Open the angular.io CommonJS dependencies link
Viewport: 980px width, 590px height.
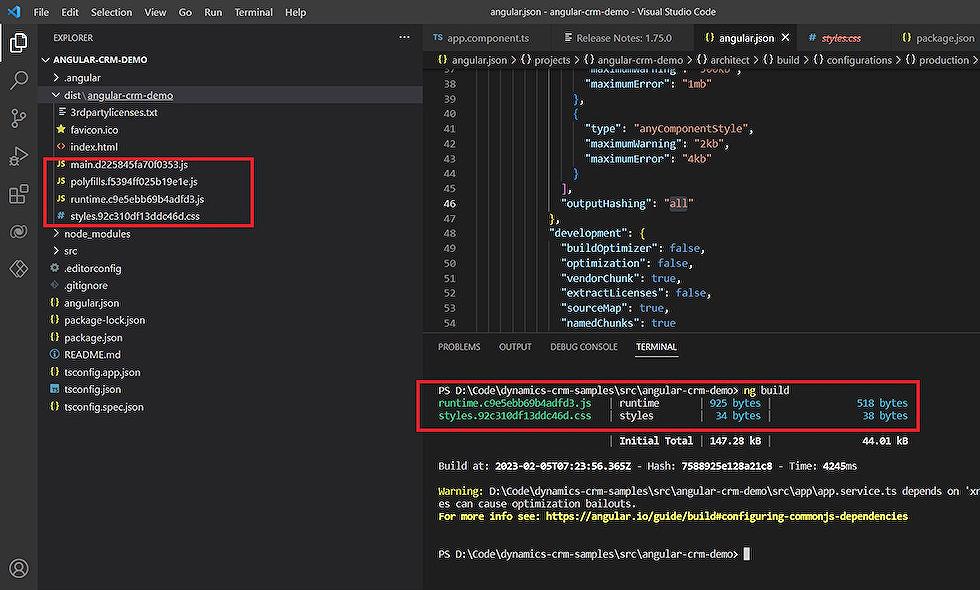726,516
